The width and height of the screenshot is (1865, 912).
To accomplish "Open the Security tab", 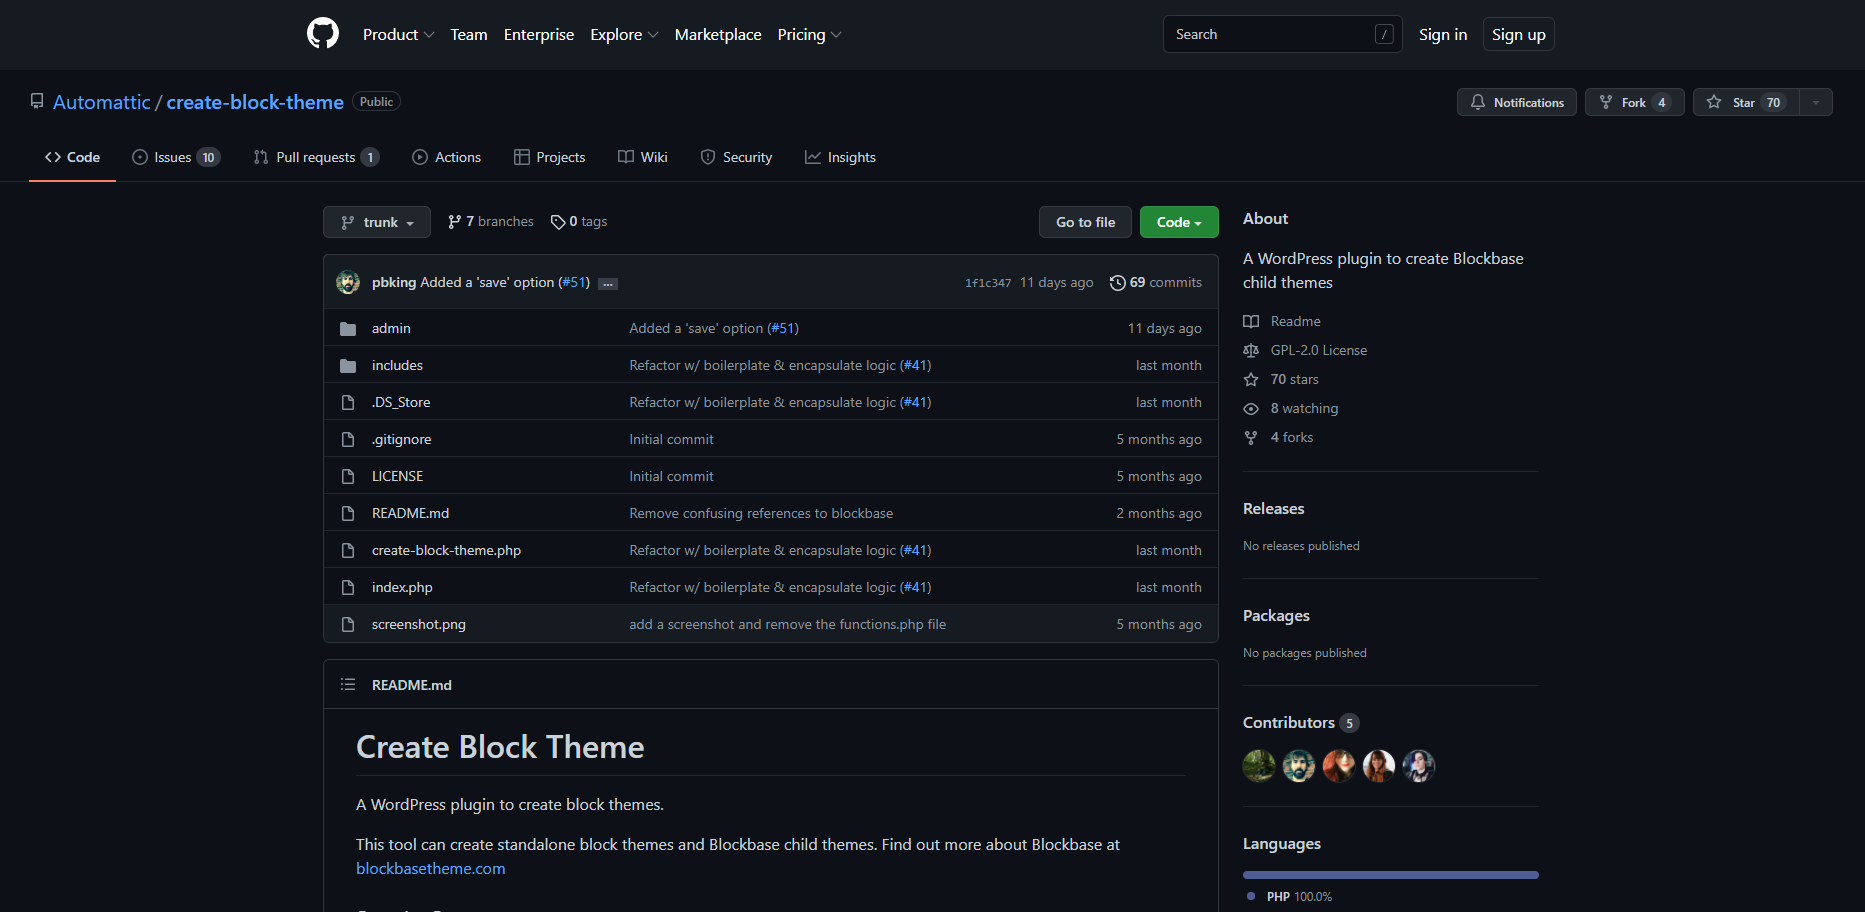I will (736, 157).
